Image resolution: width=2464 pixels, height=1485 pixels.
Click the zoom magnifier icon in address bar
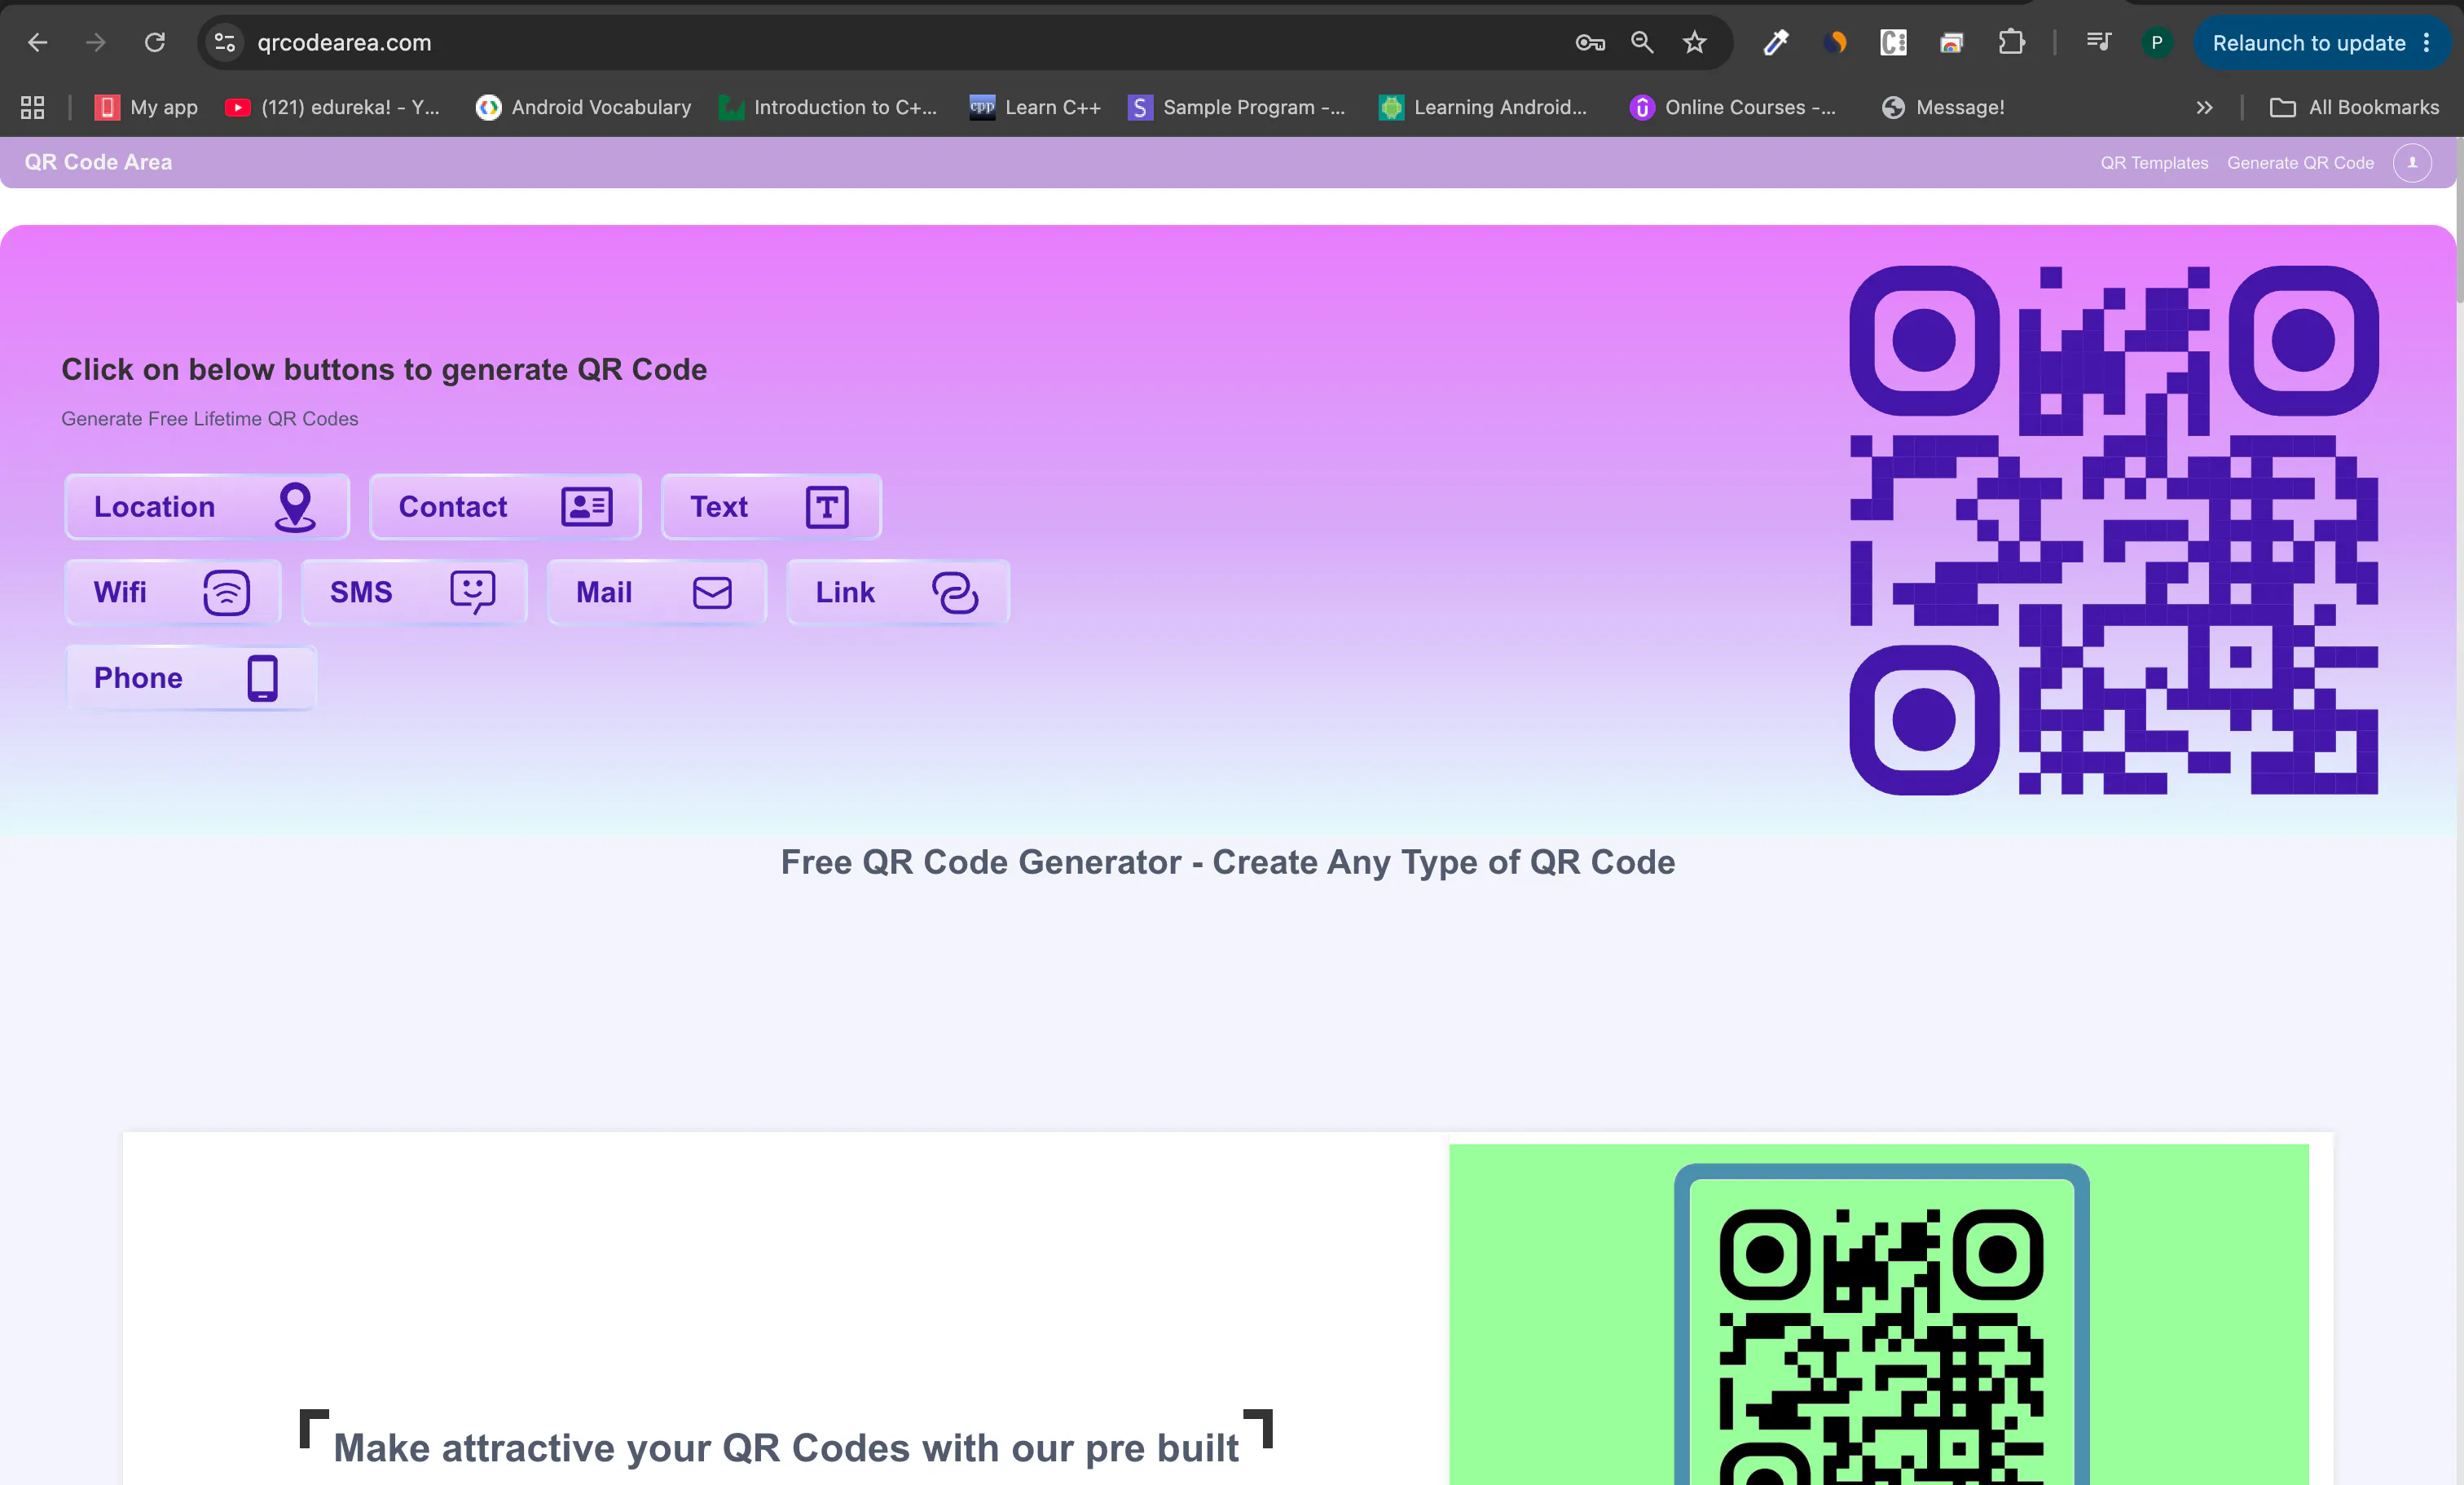[1642, 42]
